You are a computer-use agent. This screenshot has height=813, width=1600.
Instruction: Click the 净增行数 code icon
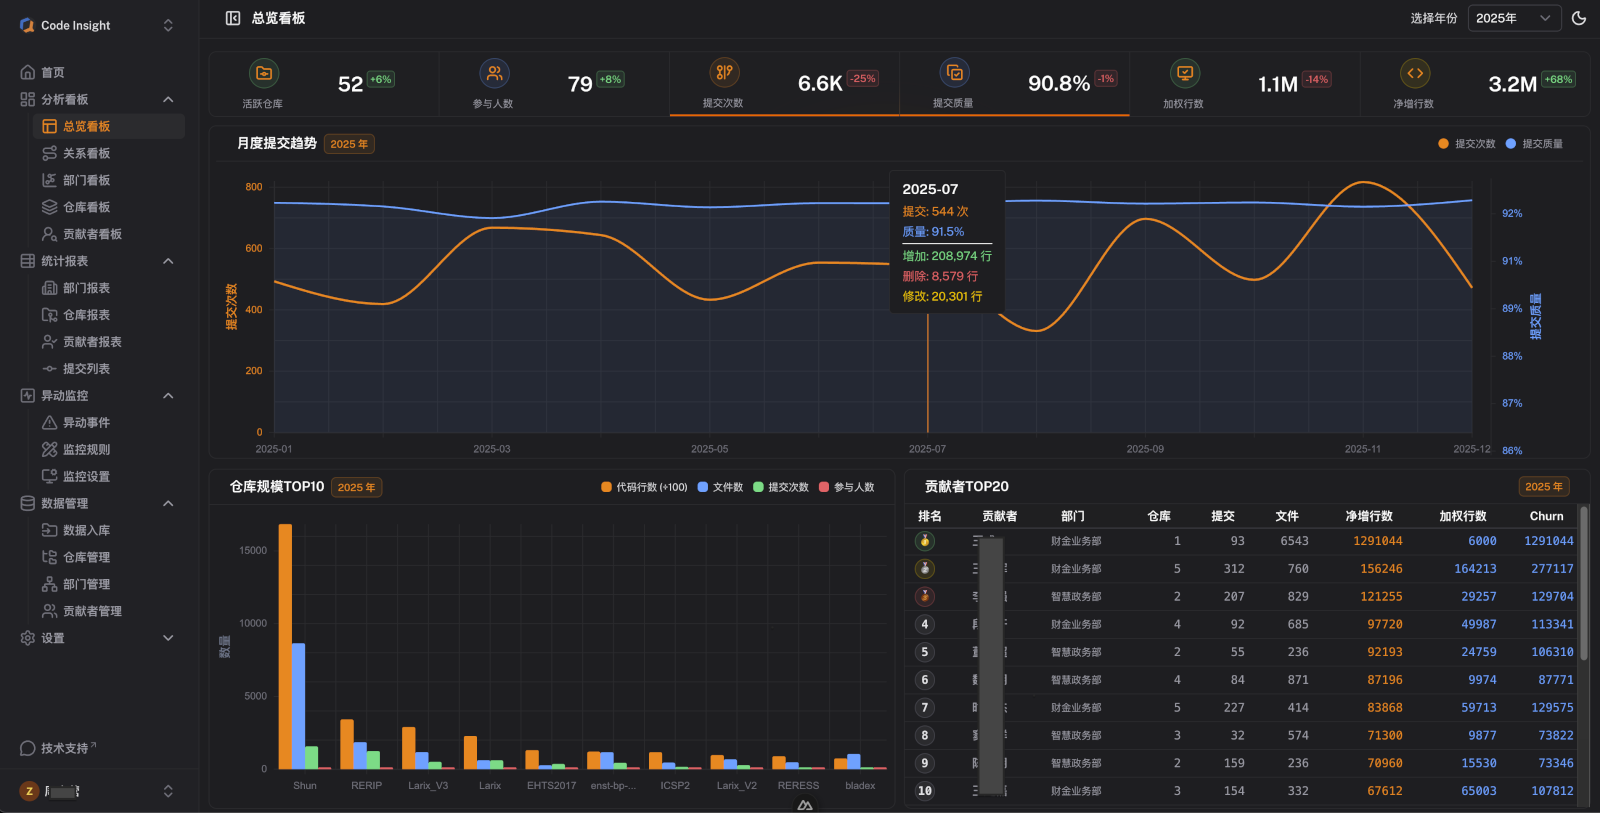[1415, 73]
